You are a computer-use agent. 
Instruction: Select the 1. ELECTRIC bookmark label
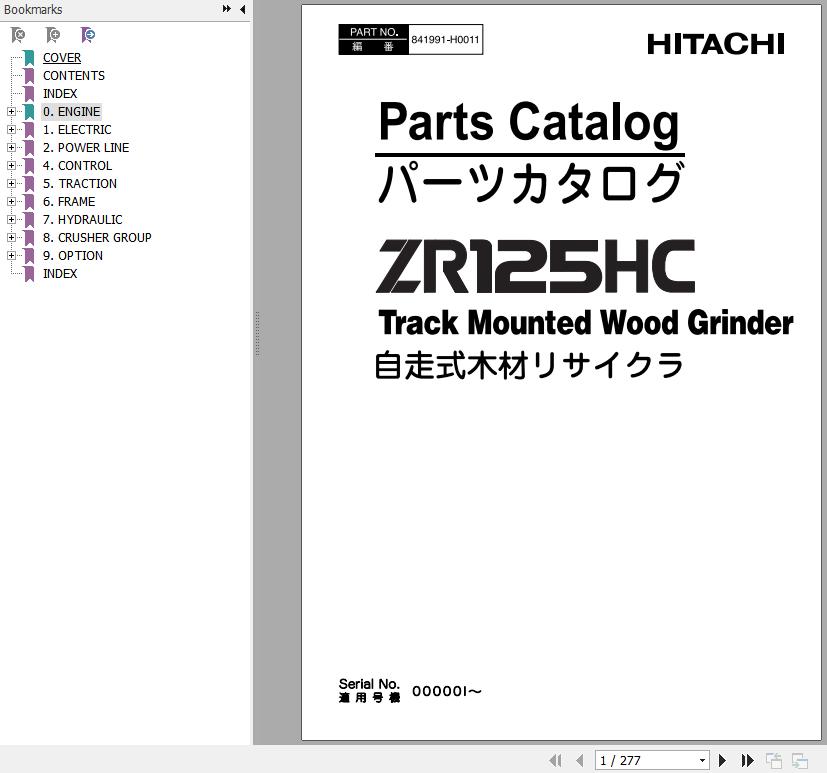77,130
